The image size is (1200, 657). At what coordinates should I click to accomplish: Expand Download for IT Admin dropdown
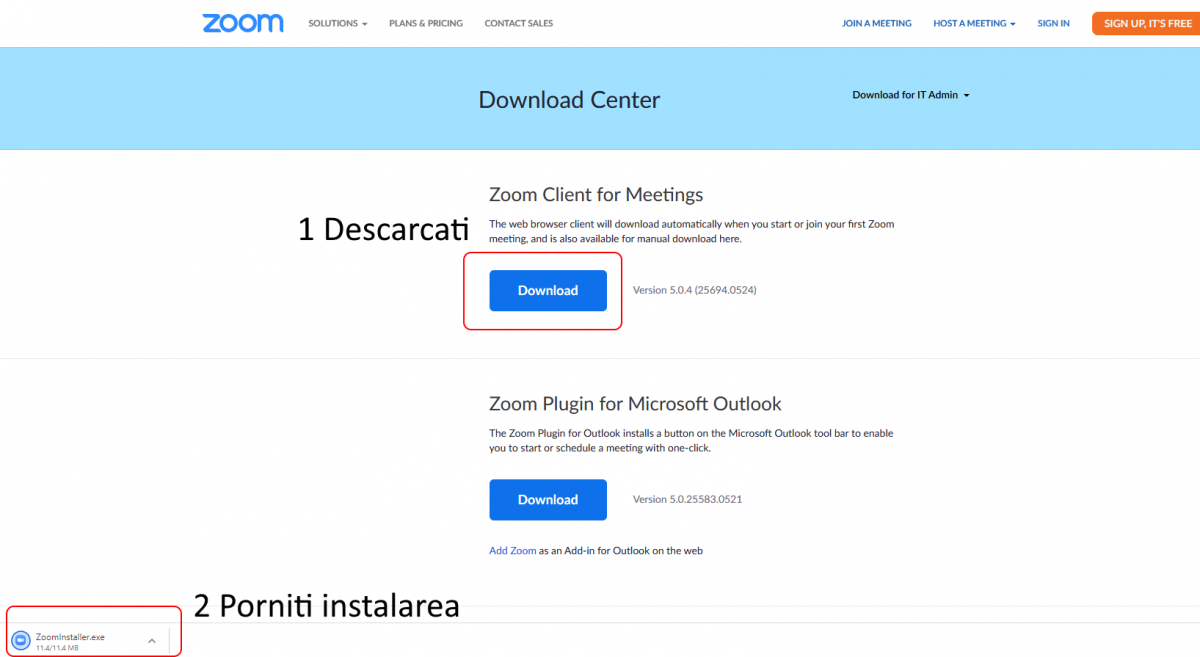point(910,95)
